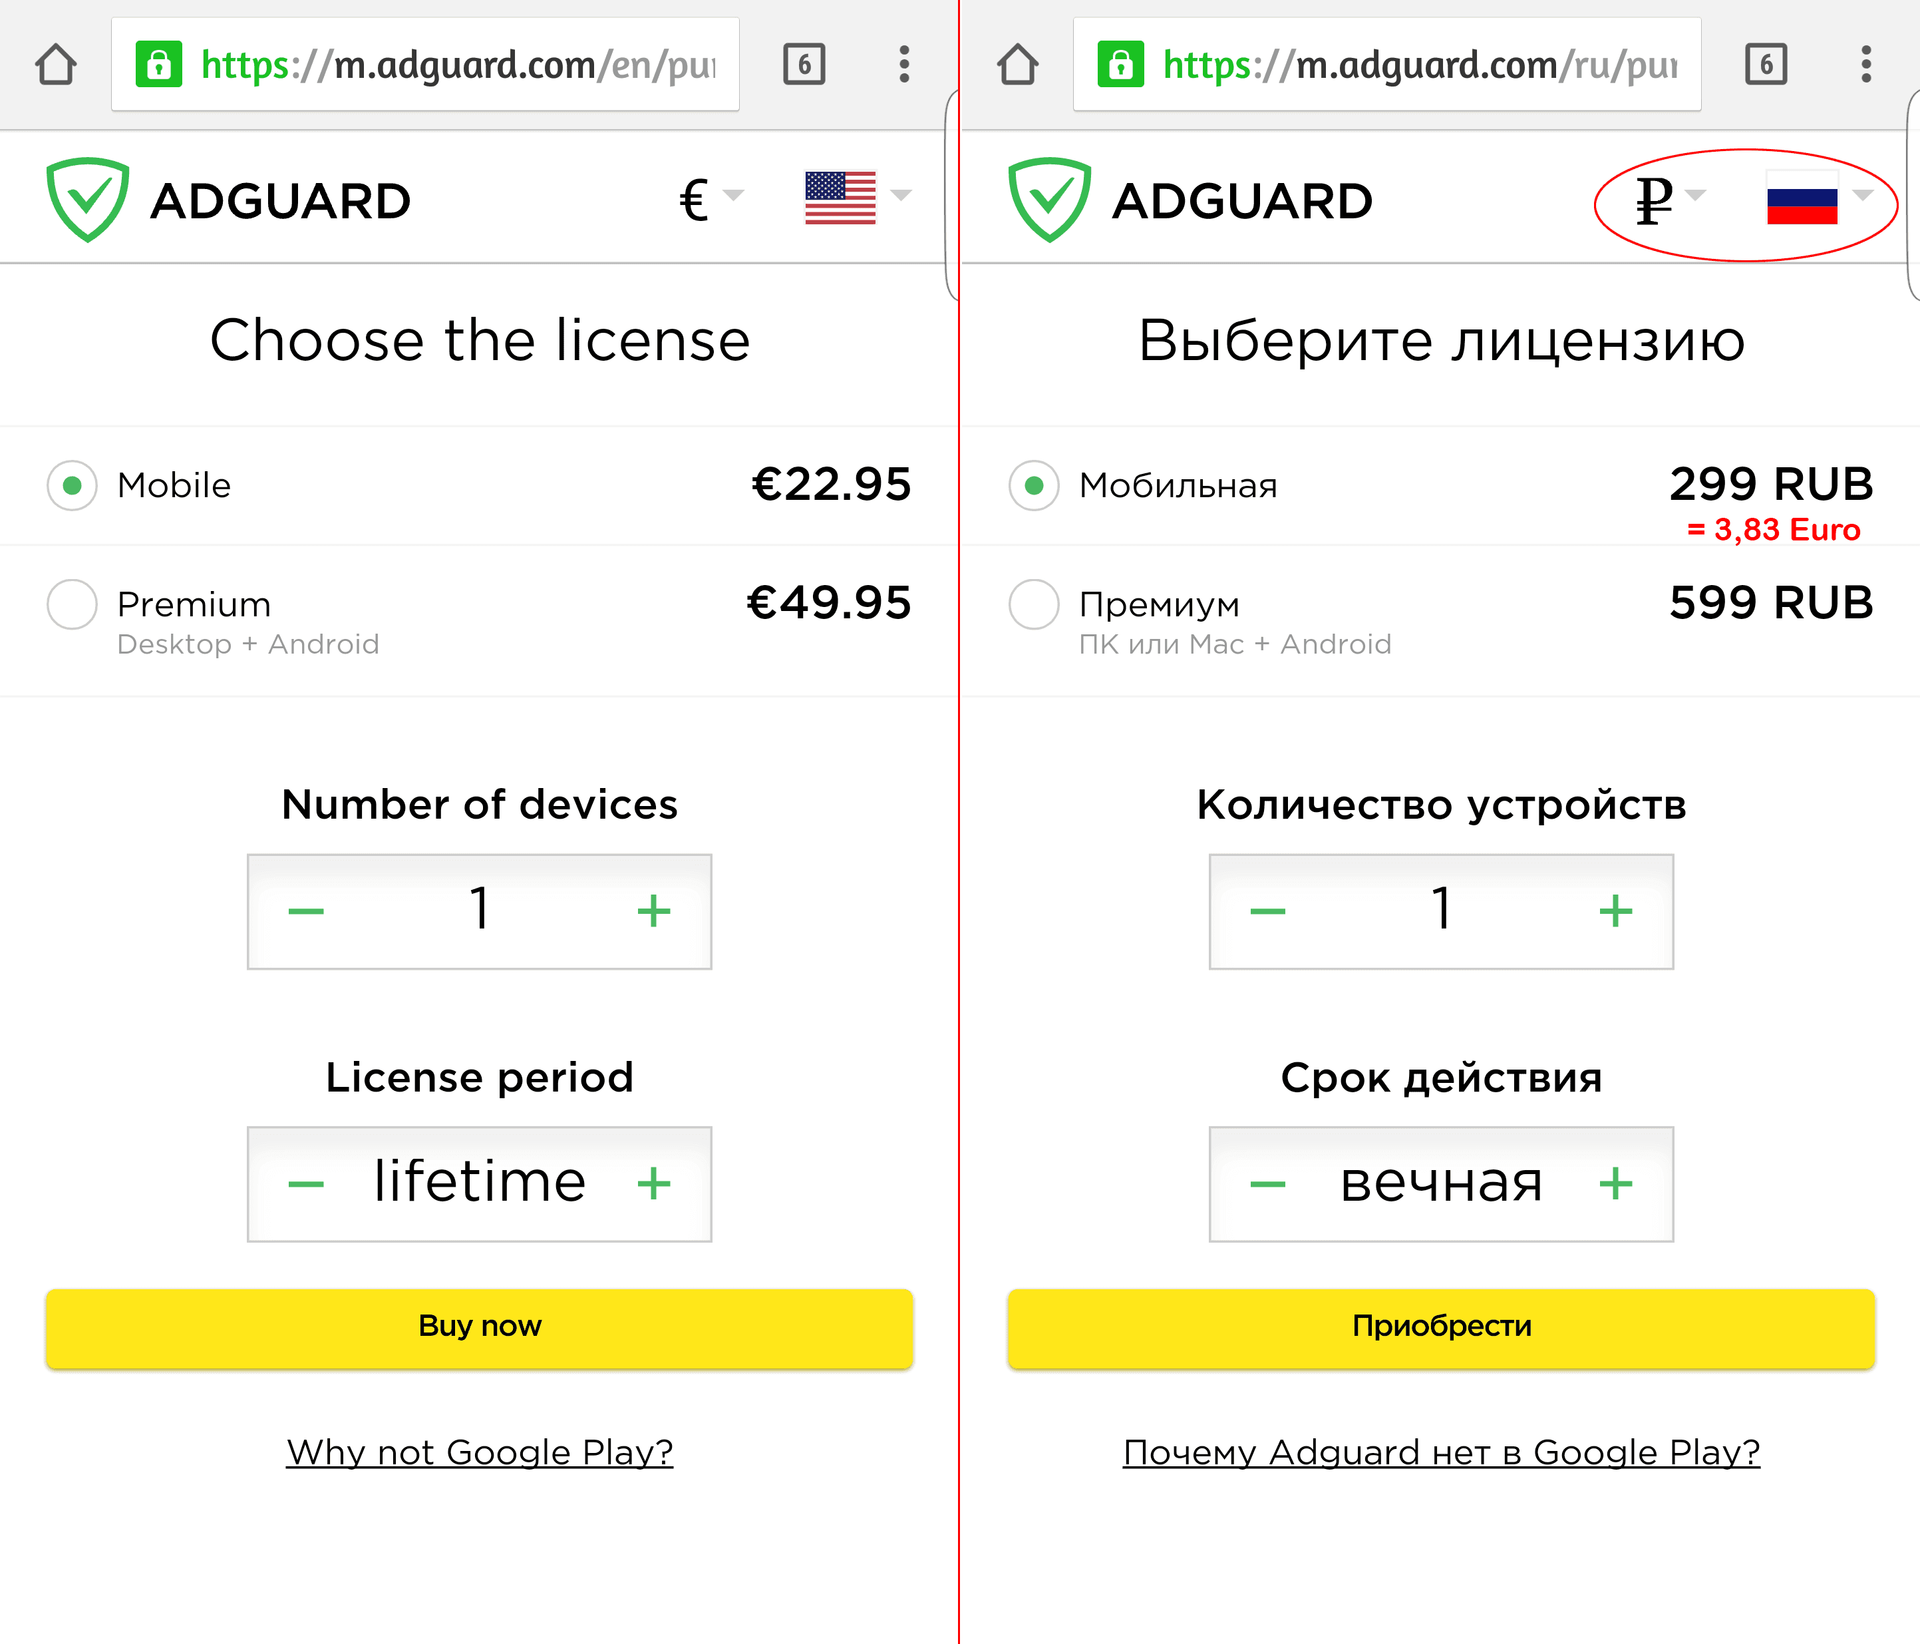
Task: Open the Why not Google Play? link
Action: point(479,1452)
